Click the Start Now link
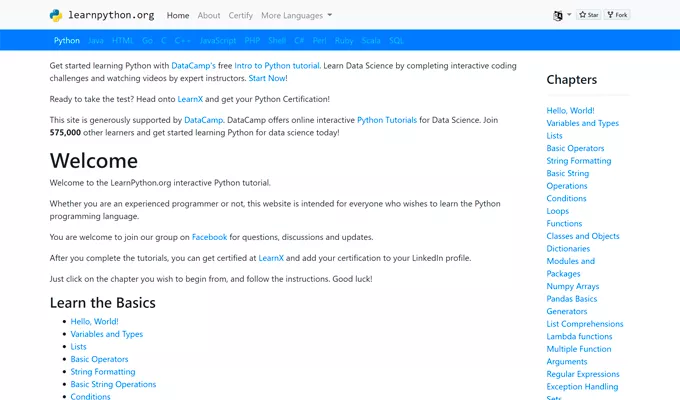The width and height of the screenshot is (680, 400). point(267,79)
